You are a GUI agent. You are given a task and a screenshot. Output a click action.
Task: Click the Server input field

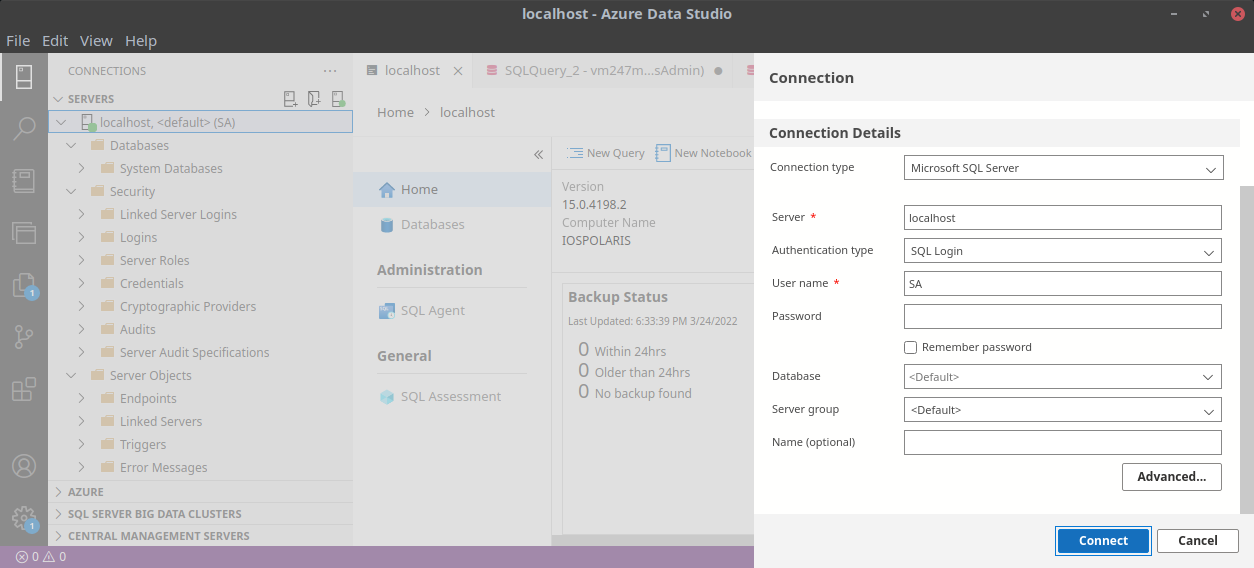(x=1063, y=218)
